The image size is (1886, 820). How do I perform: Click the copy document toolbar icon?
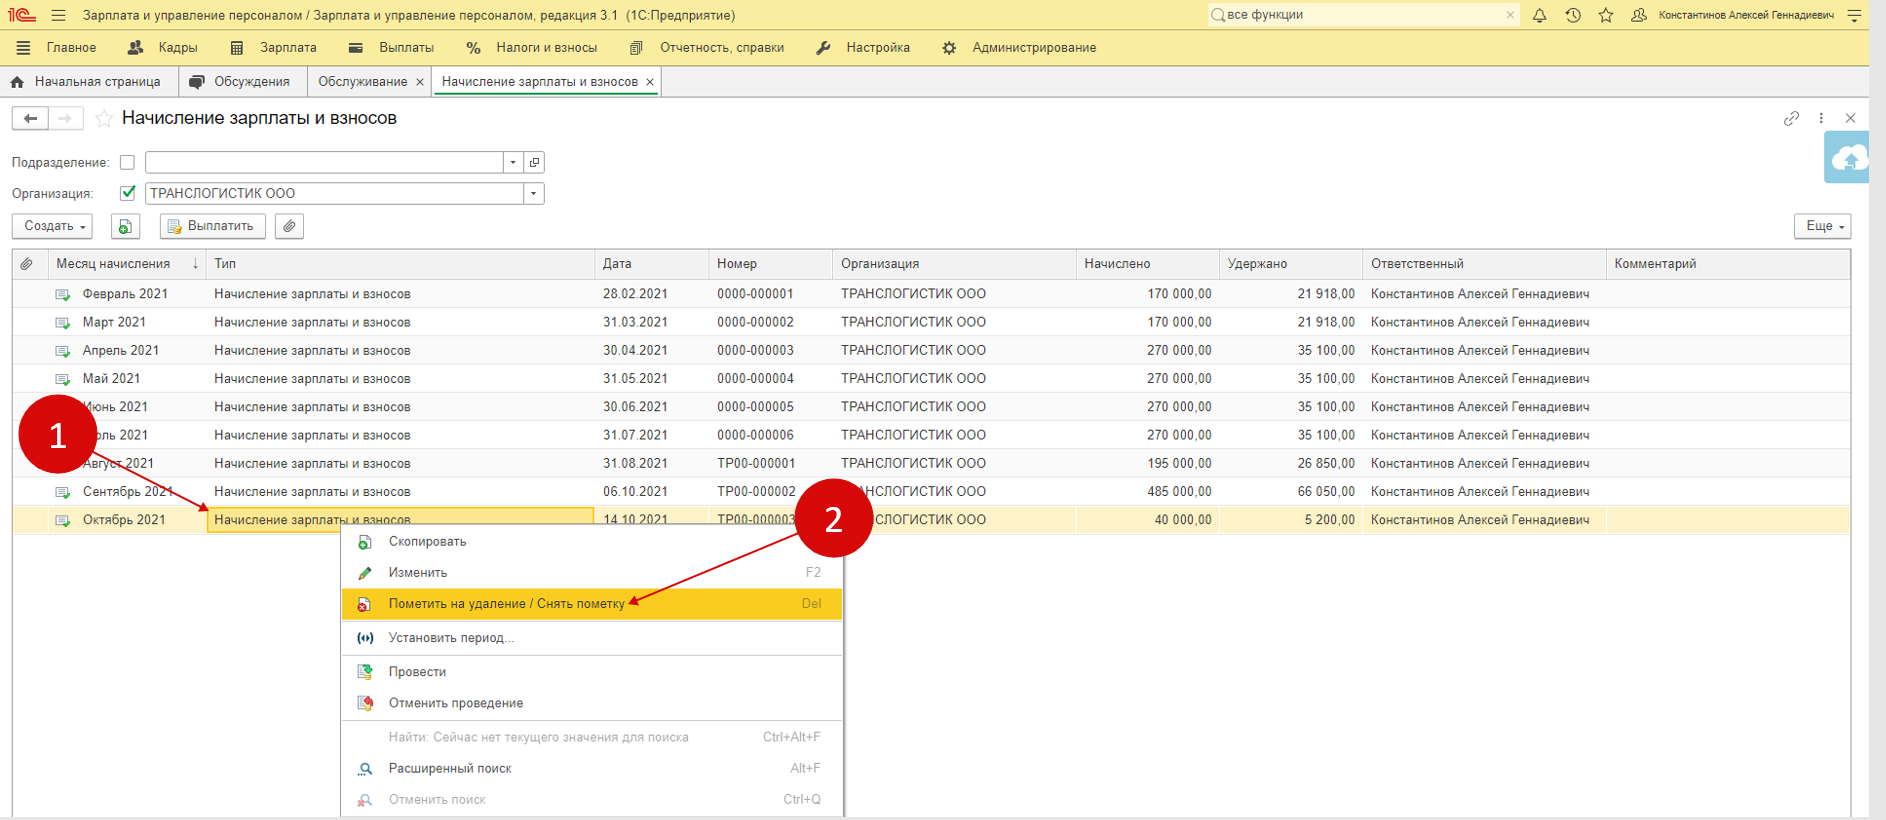(125, 226)
